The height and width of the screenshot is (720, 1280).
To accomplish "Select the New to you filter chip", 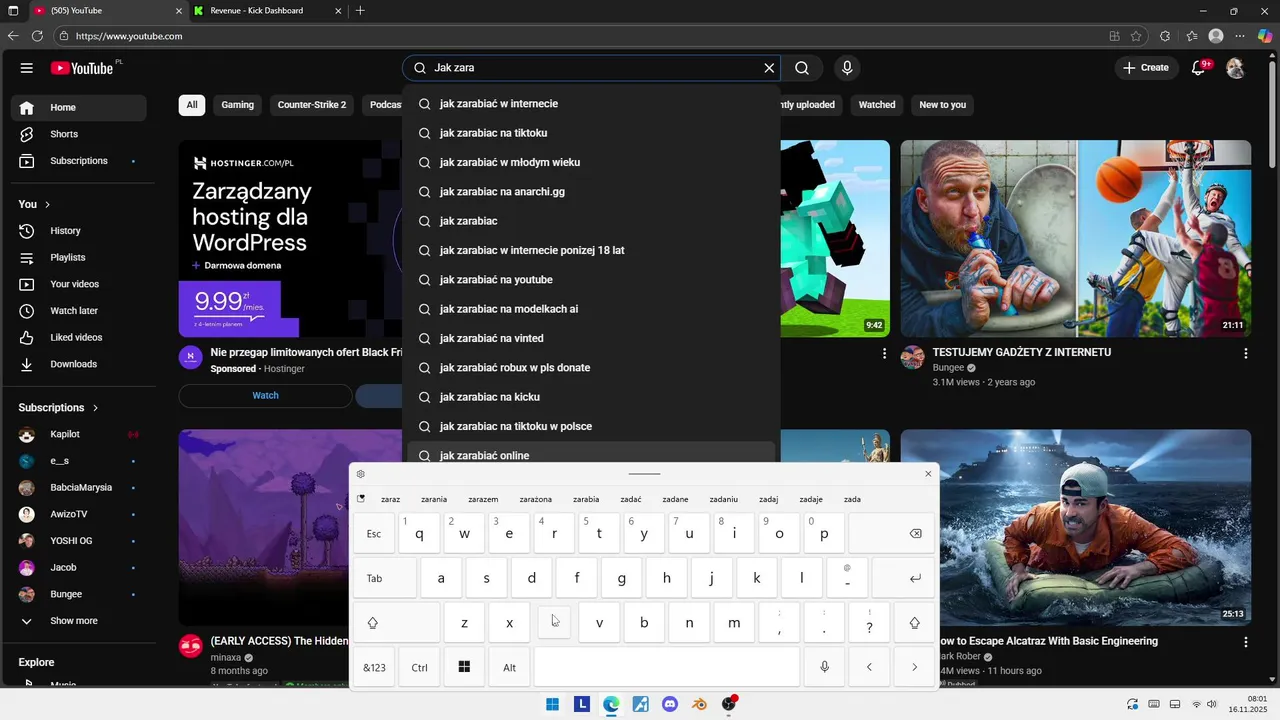I will coord(943,105).
